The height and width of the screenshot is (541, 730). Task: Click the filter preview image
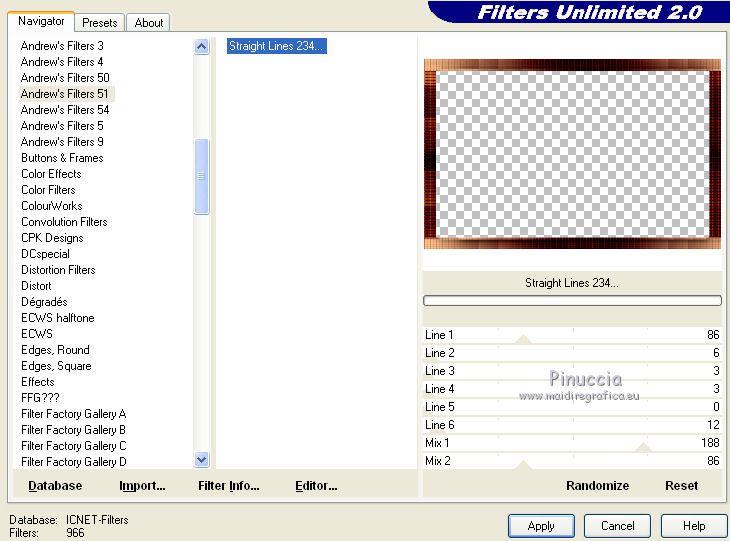pos(572,154)
